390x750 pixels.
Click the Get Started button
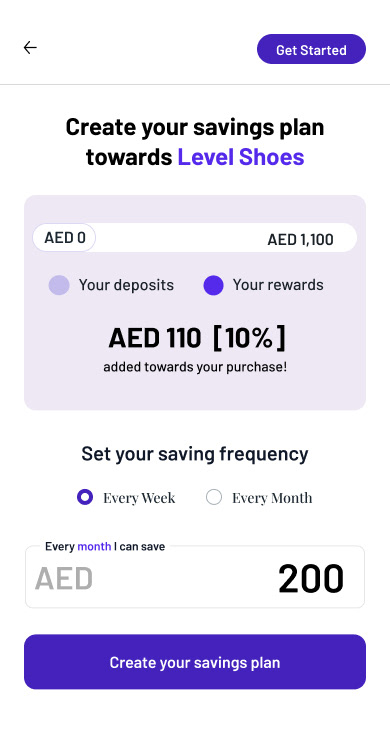311,49
